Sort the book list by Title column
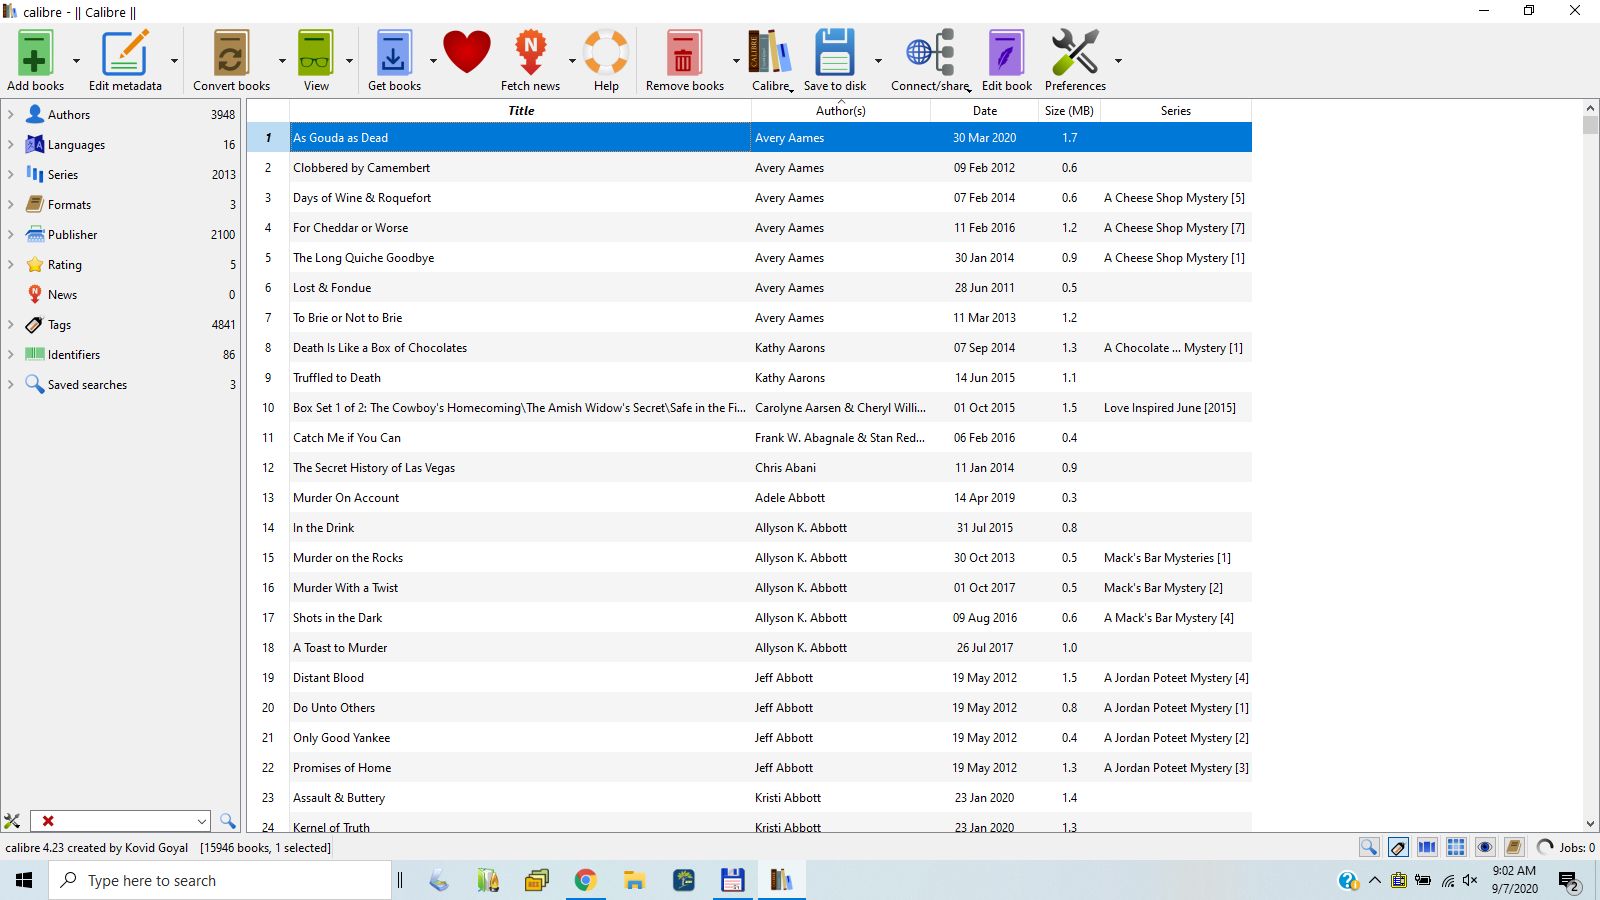This screenshot has height=900, width=1600. (520, 111)
